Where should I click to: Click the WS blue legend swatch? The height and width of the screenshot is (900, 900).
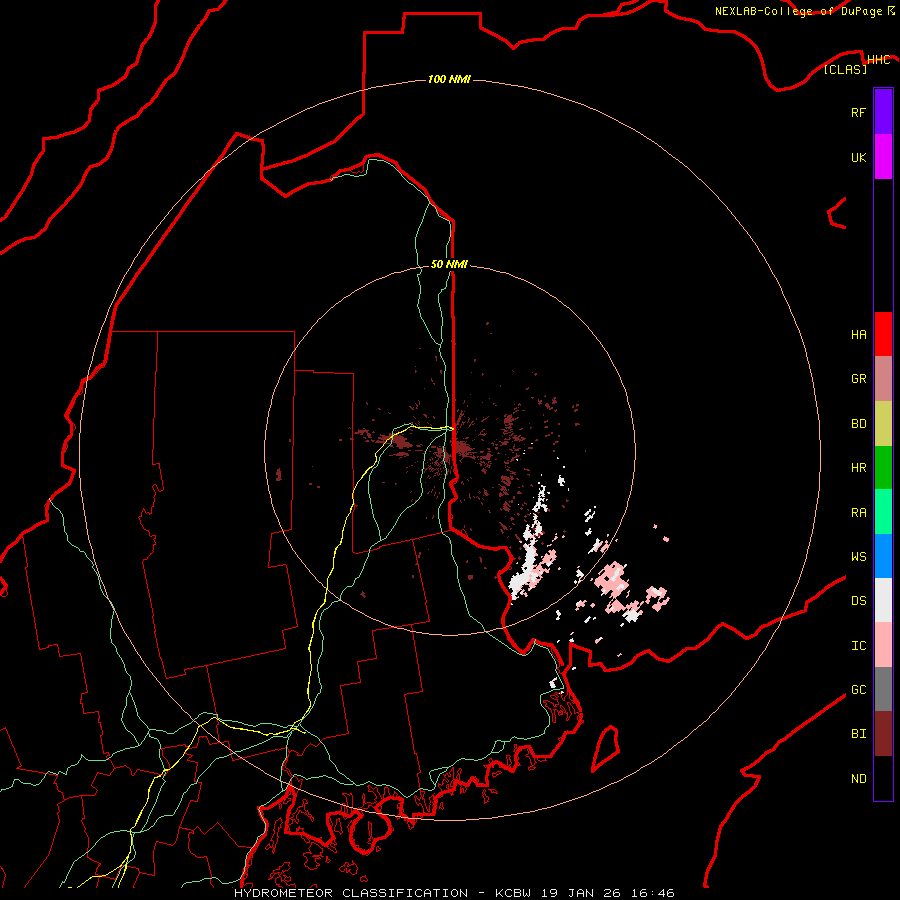coord(883,556)
